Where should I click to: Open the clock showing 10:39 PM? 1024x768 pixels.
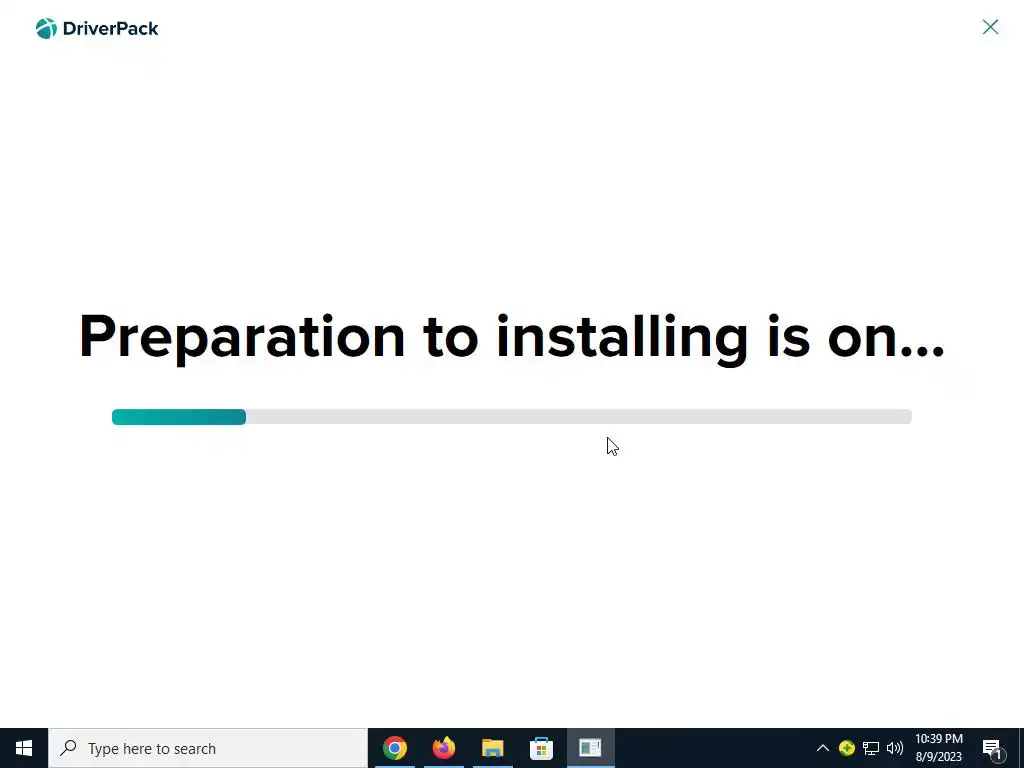pos(938,748)
